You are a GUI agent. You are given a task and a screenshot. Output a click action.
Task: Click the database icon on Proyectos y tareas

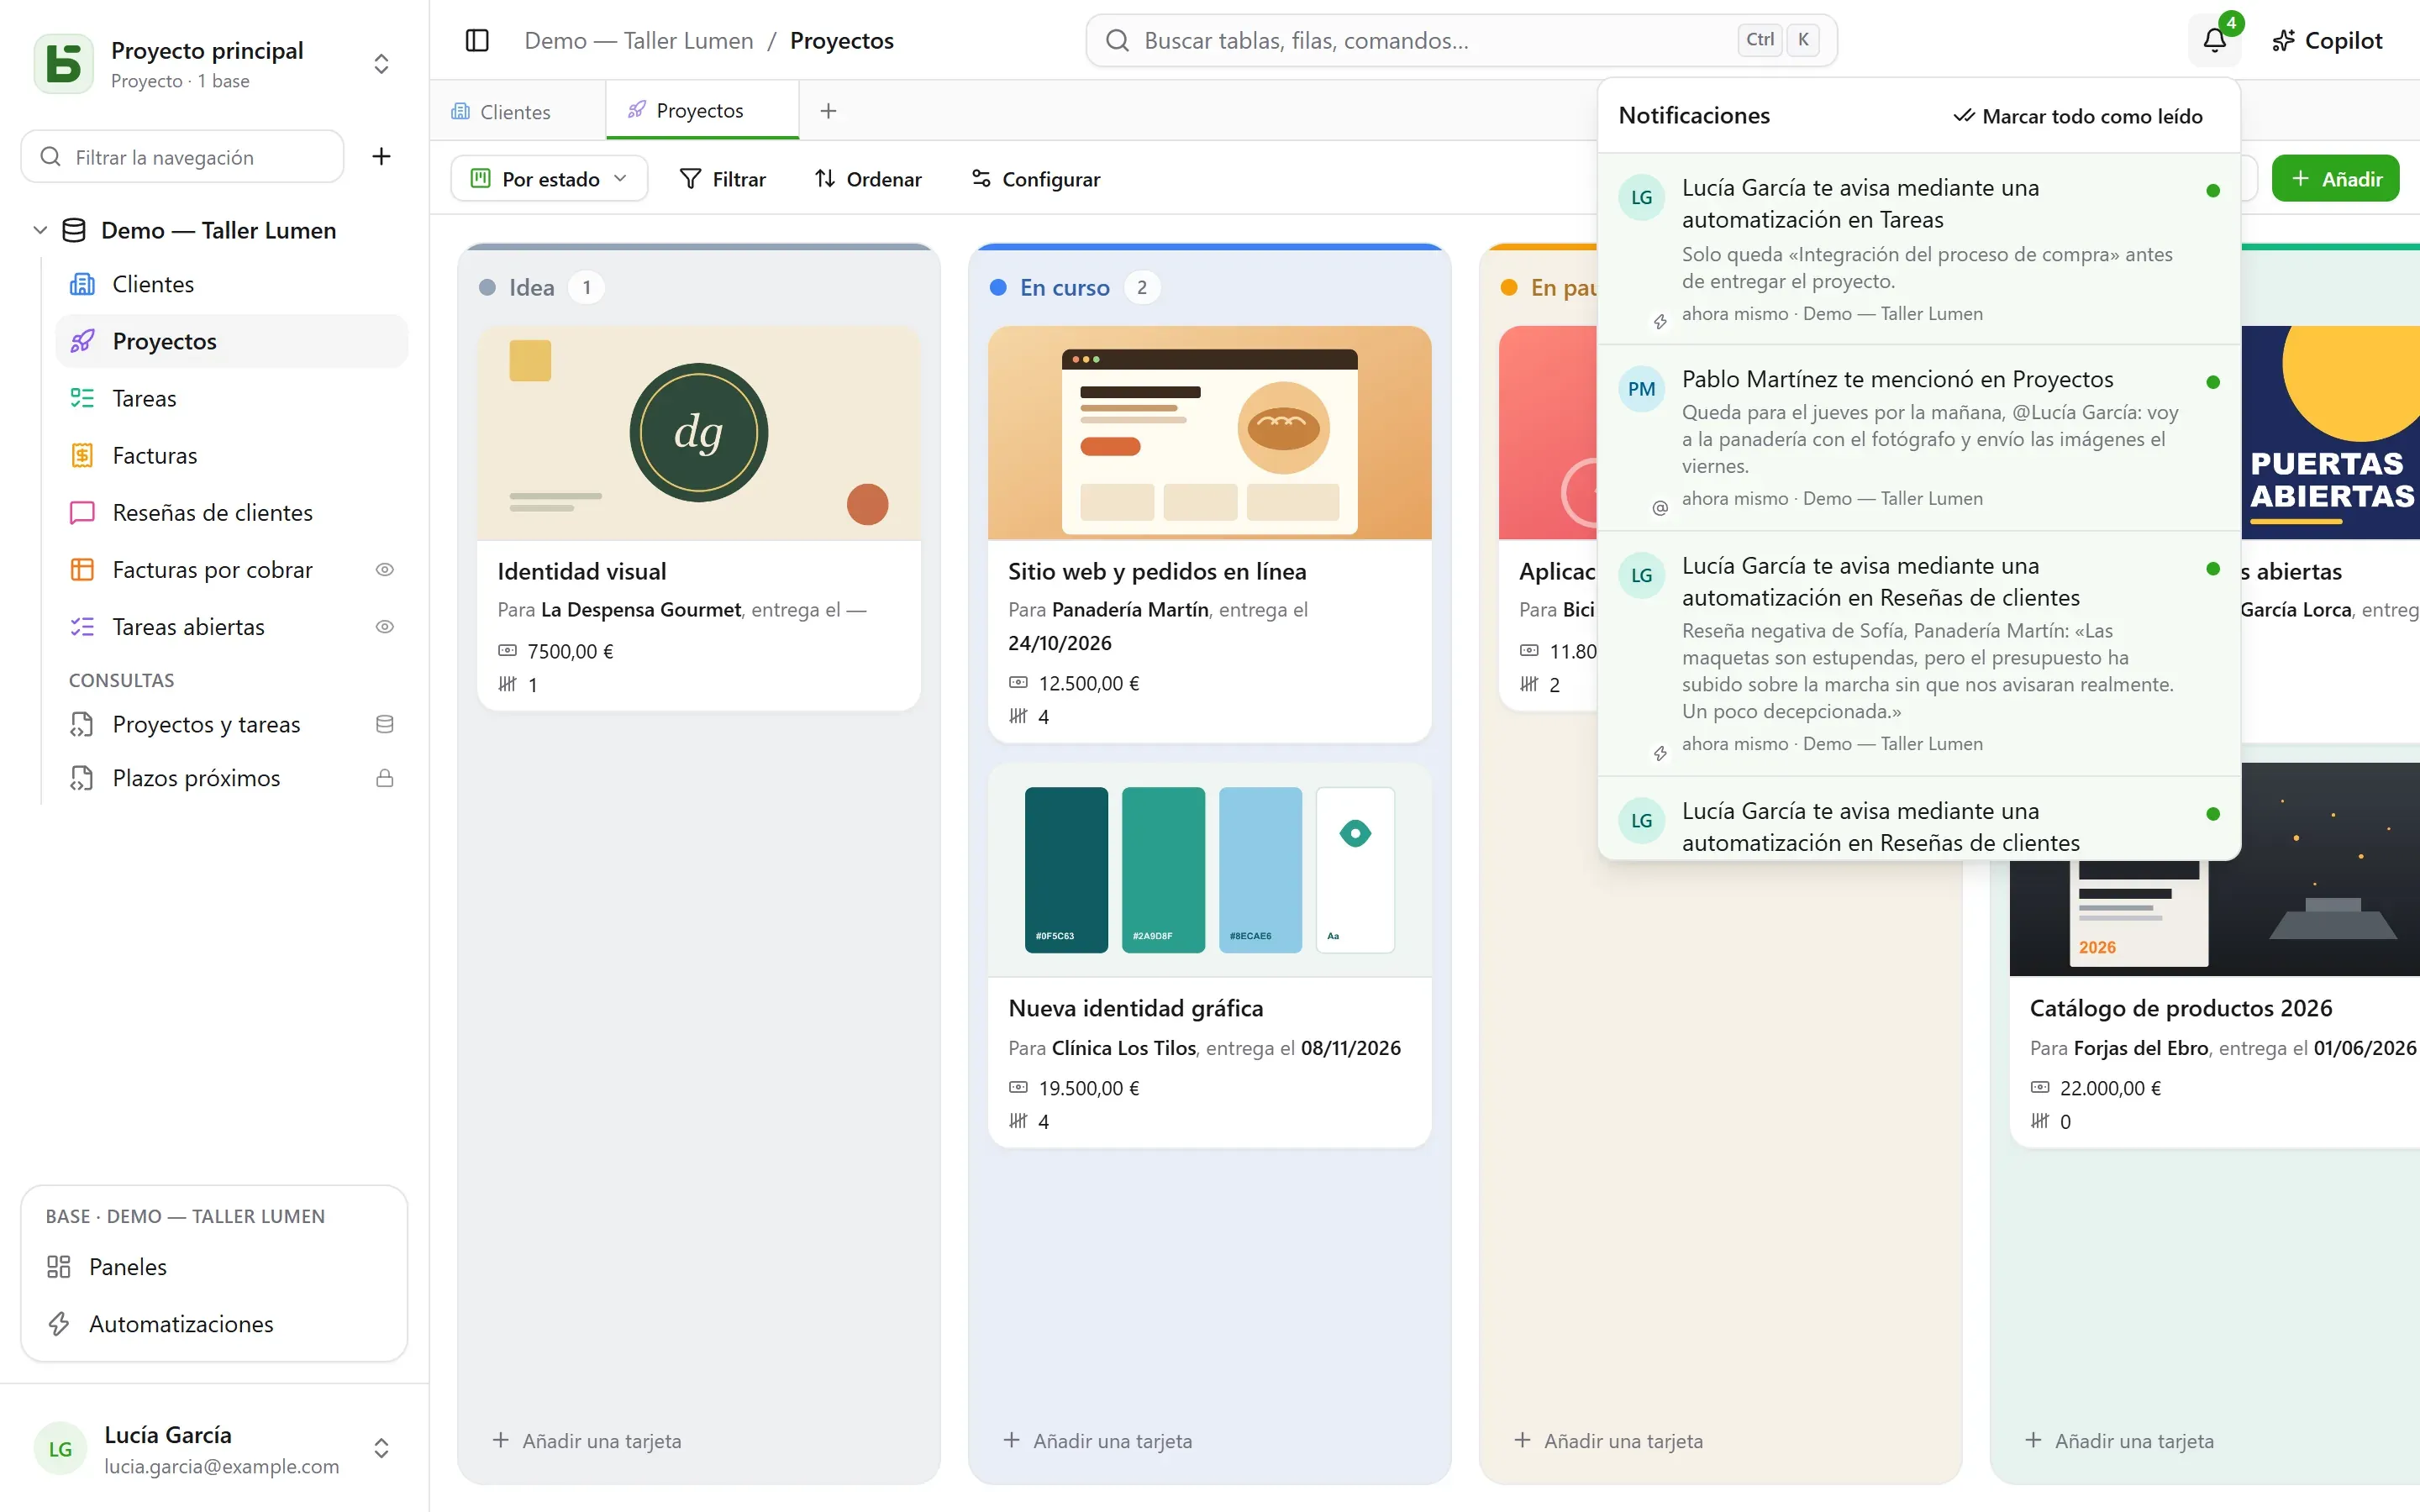coord(384,724)
